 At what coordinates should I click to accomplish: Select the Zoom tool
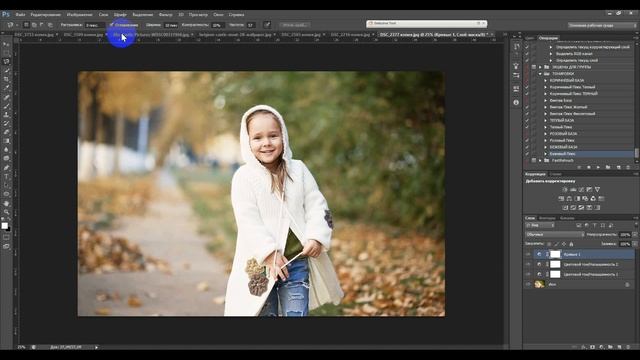[6, 212]
